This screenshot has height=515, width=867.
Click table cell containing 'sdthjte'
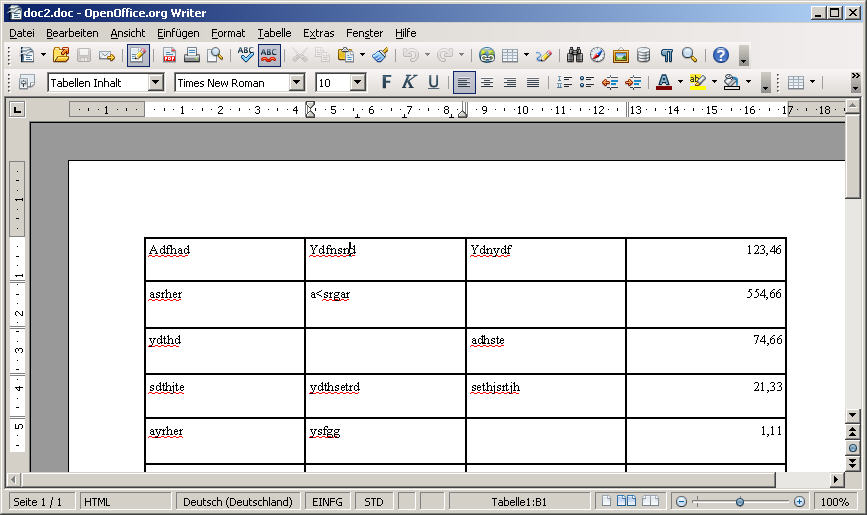click(x=224, y=396)
